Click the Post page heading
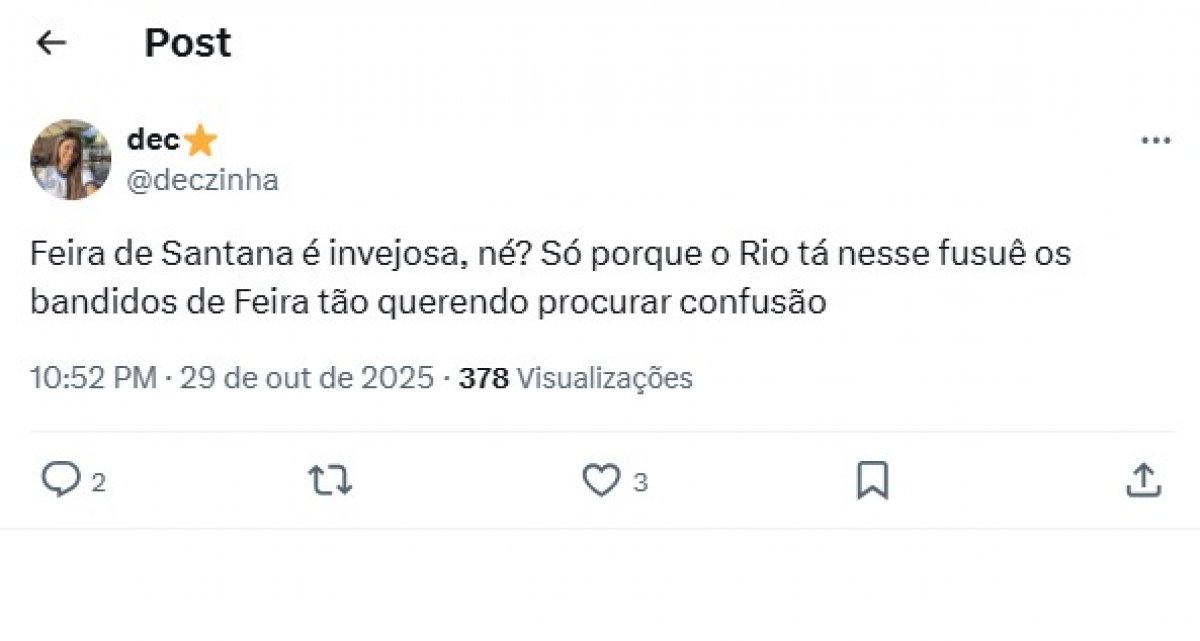The height and width of the screenshot is (641, 1200). [x=187, y=43]
